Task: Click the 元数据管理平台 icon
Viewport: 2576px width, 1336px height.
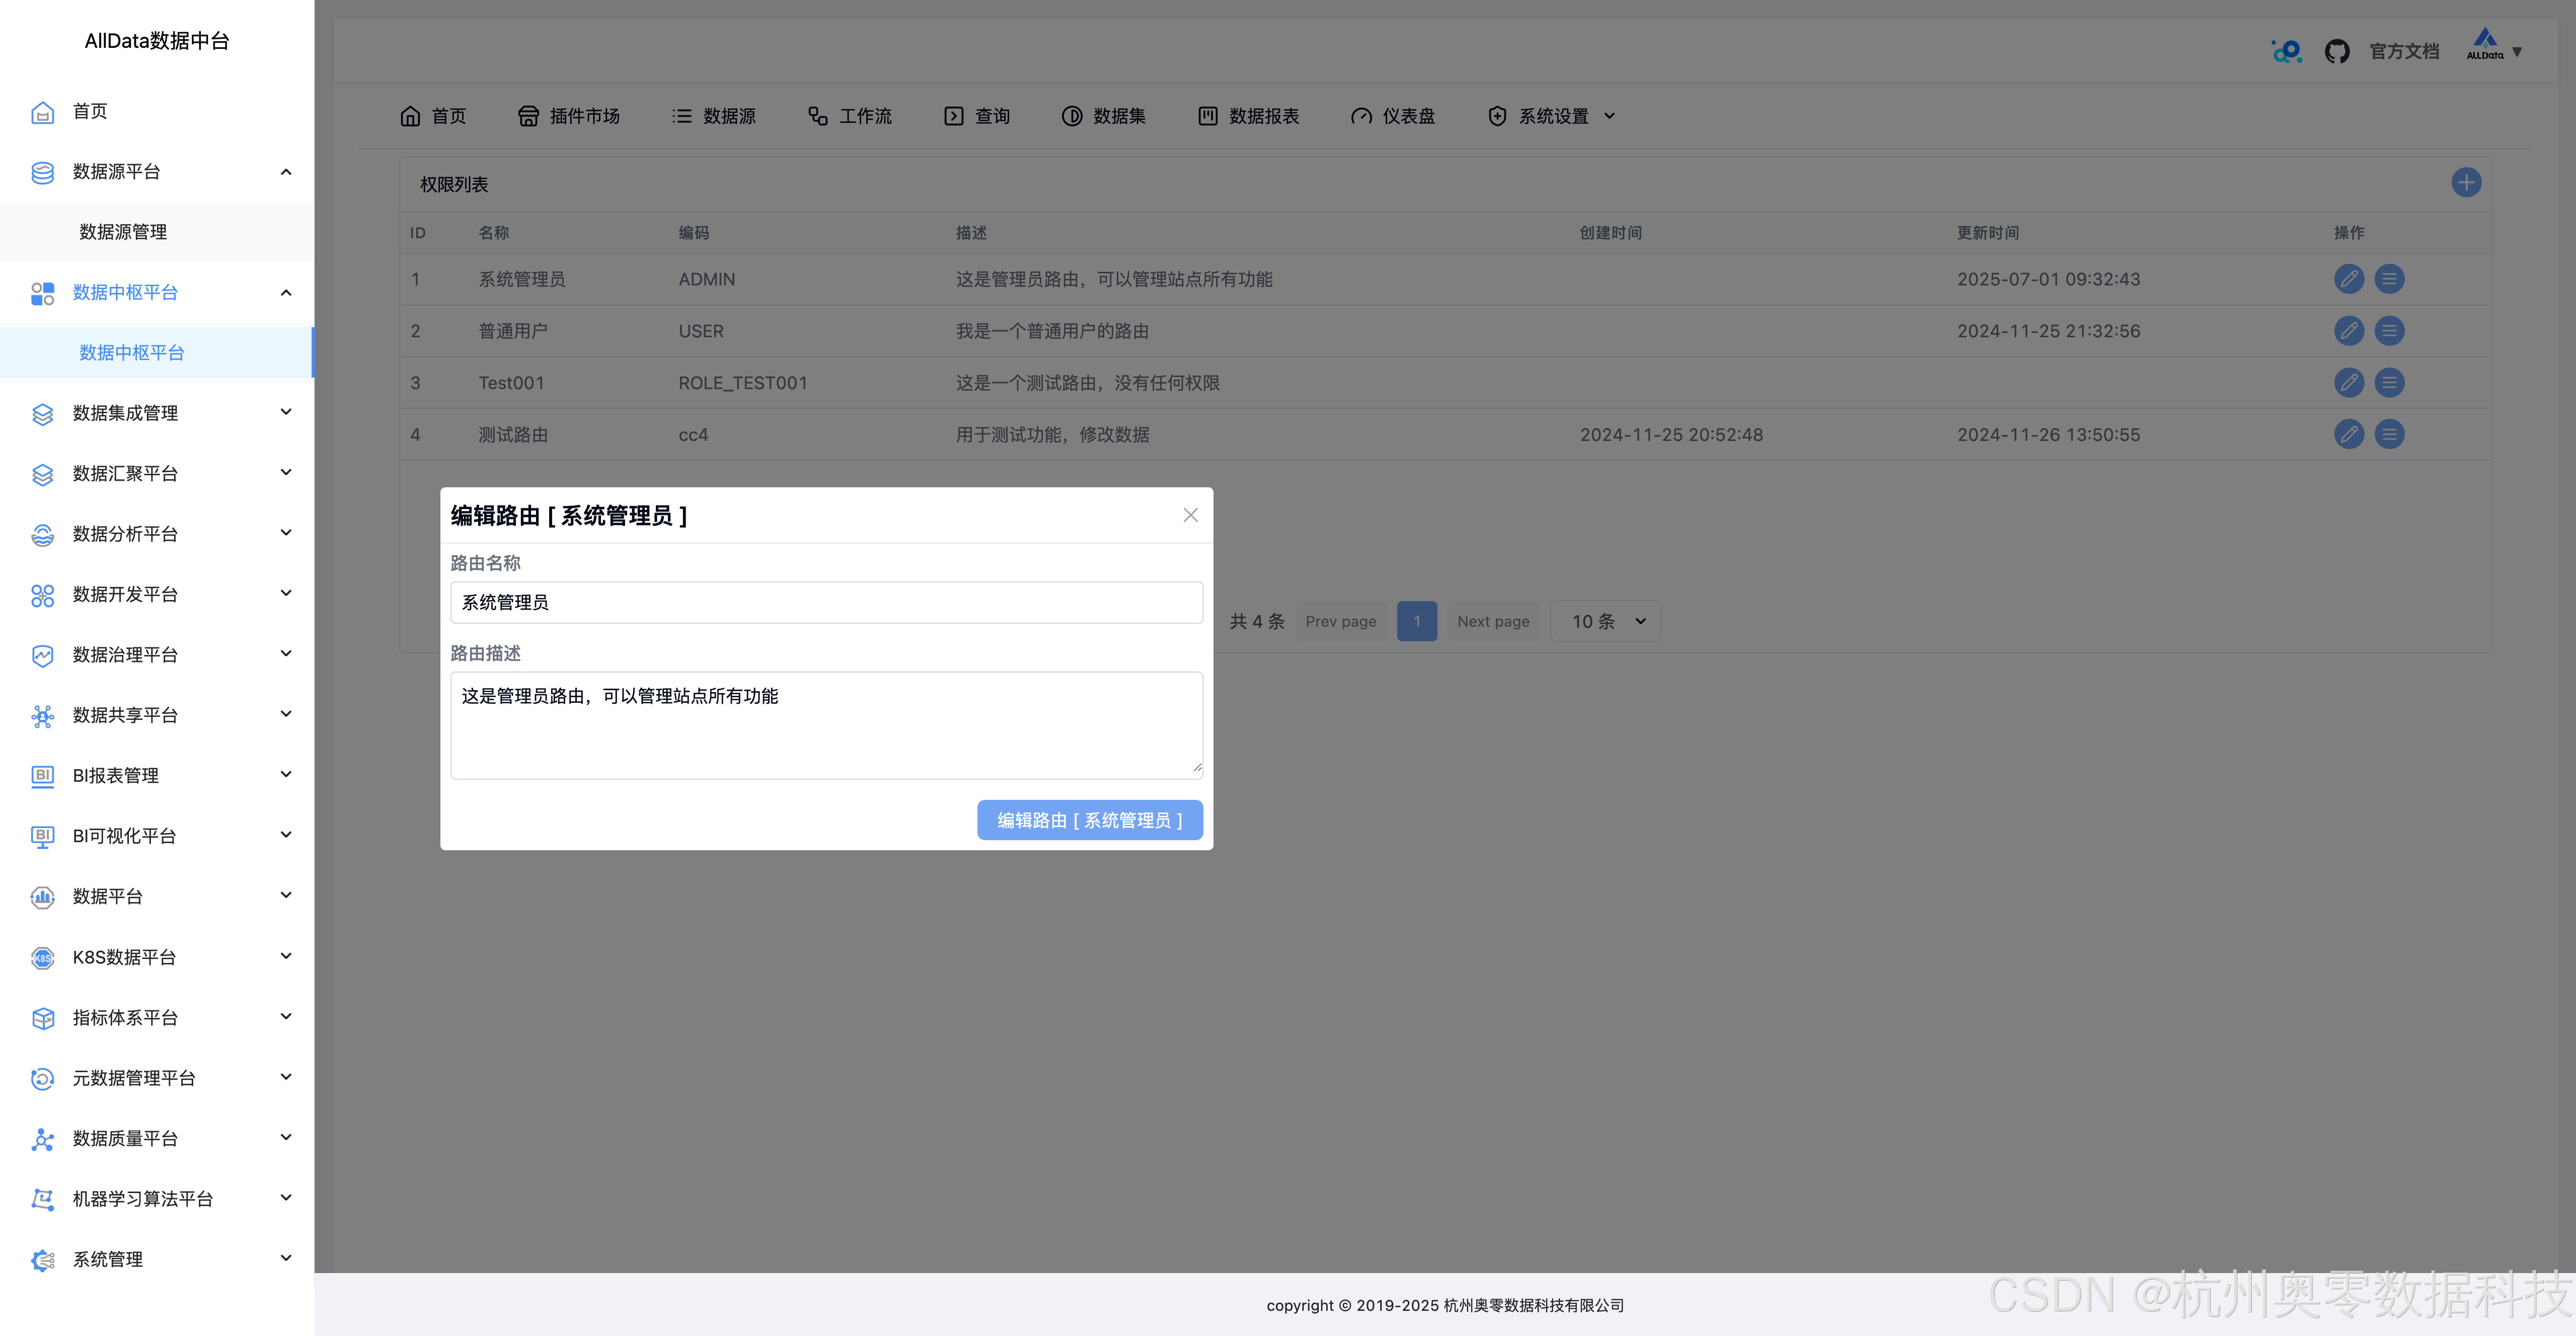Action: (42, 1078)
